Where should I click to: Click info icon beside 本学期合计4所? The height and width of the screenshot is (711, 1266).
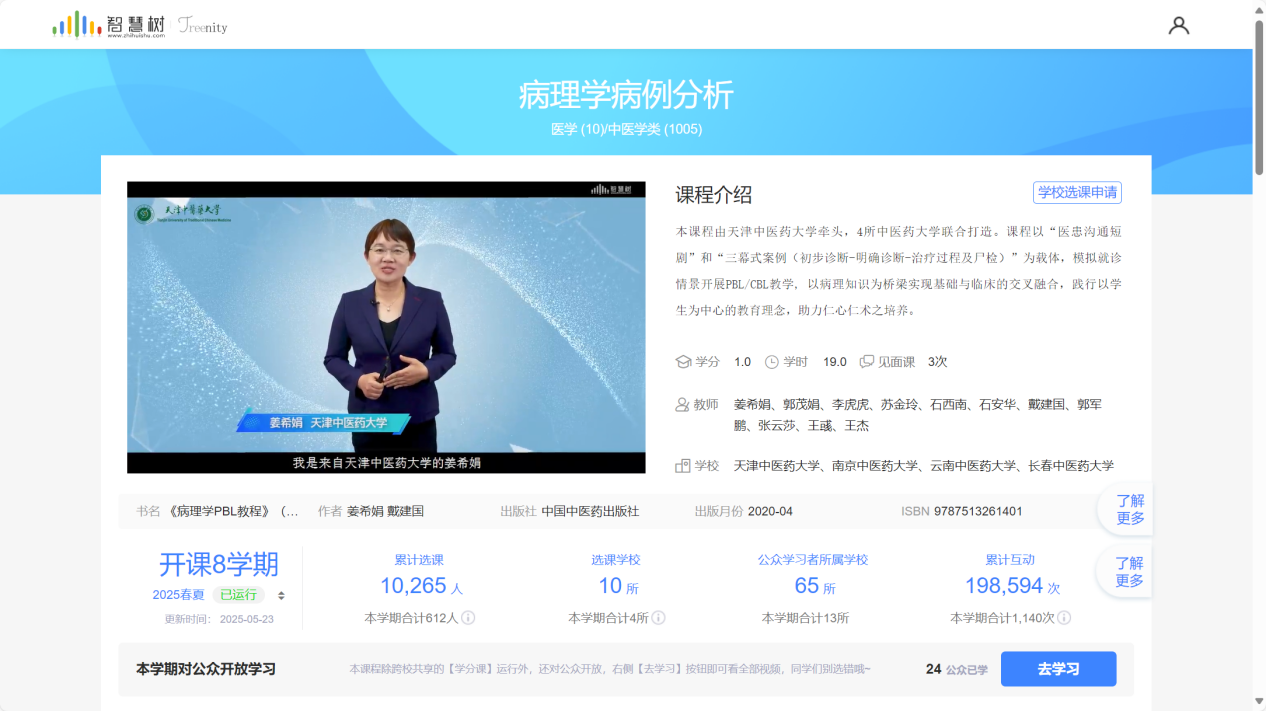click(658, 618)
